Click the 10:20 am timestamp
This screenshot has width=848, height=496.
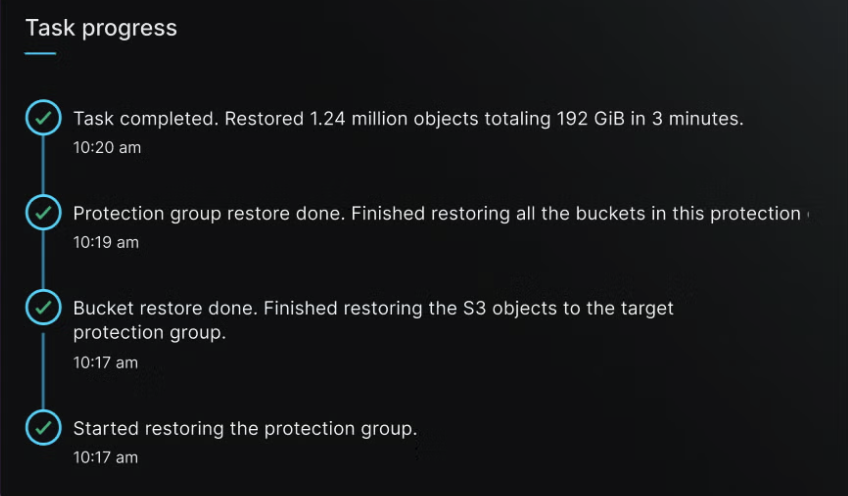[x=107, y=148]
